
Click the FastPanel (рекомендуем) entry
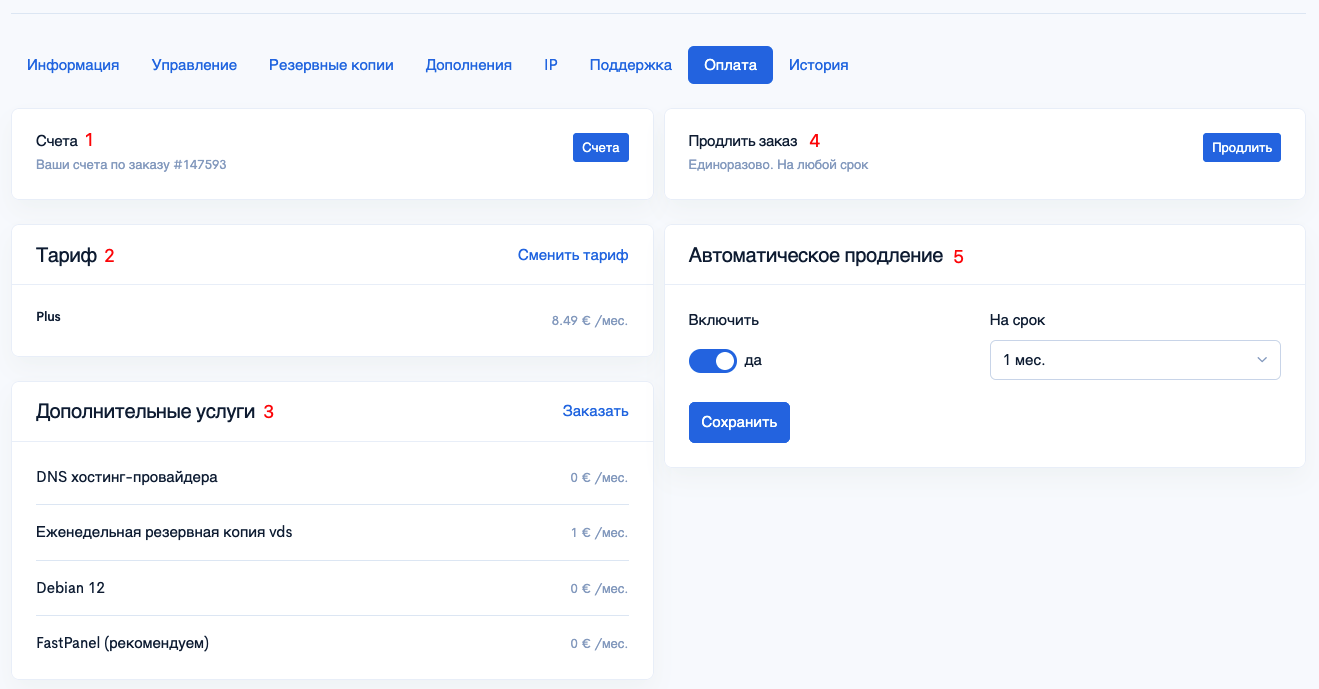coord(332,643)
